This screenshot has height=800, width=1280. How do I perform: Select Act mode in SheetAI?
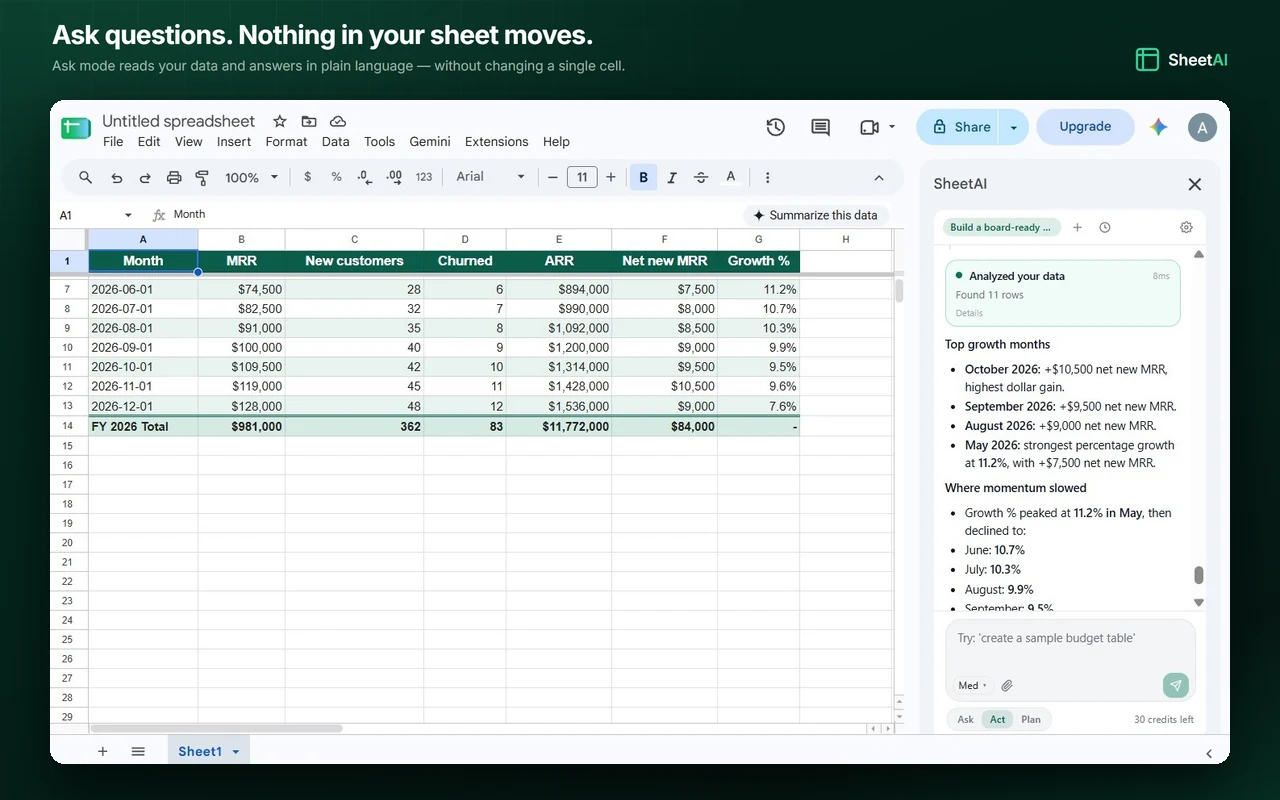tap(998, 719)
